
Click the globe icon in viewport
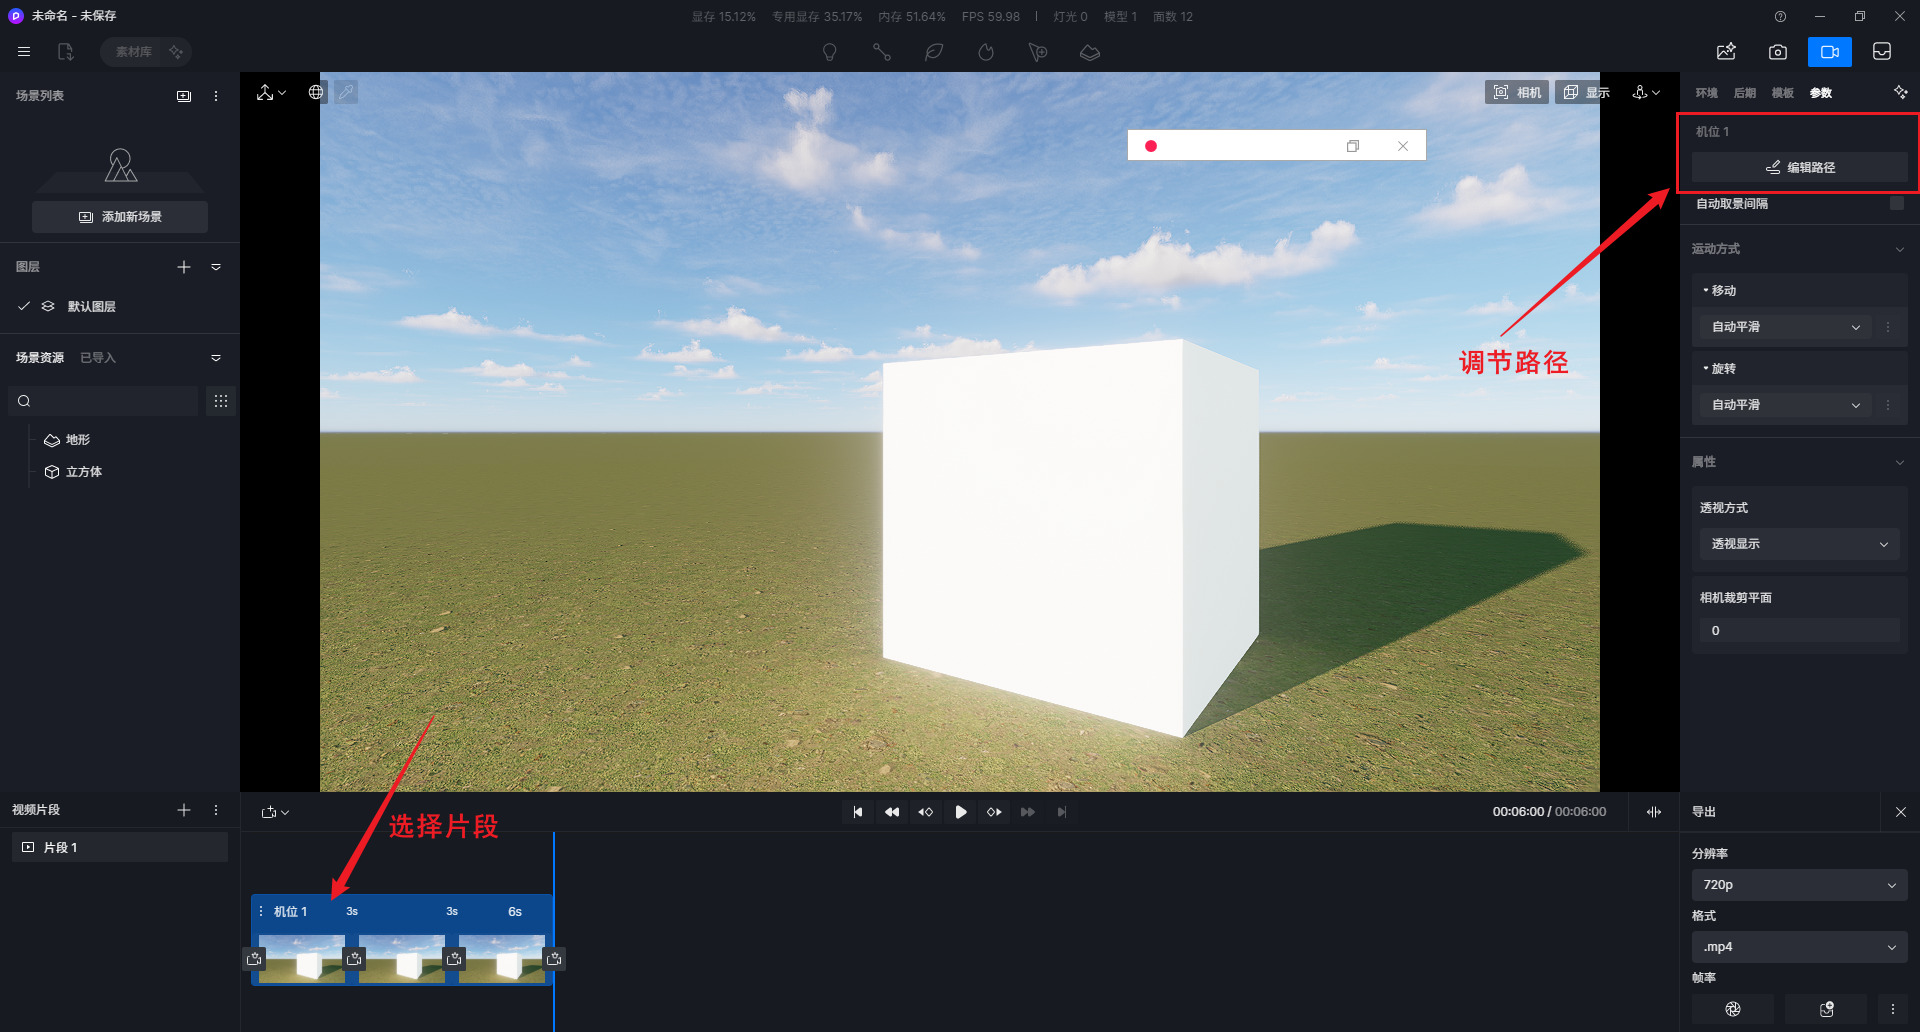[x=316, y=92]
